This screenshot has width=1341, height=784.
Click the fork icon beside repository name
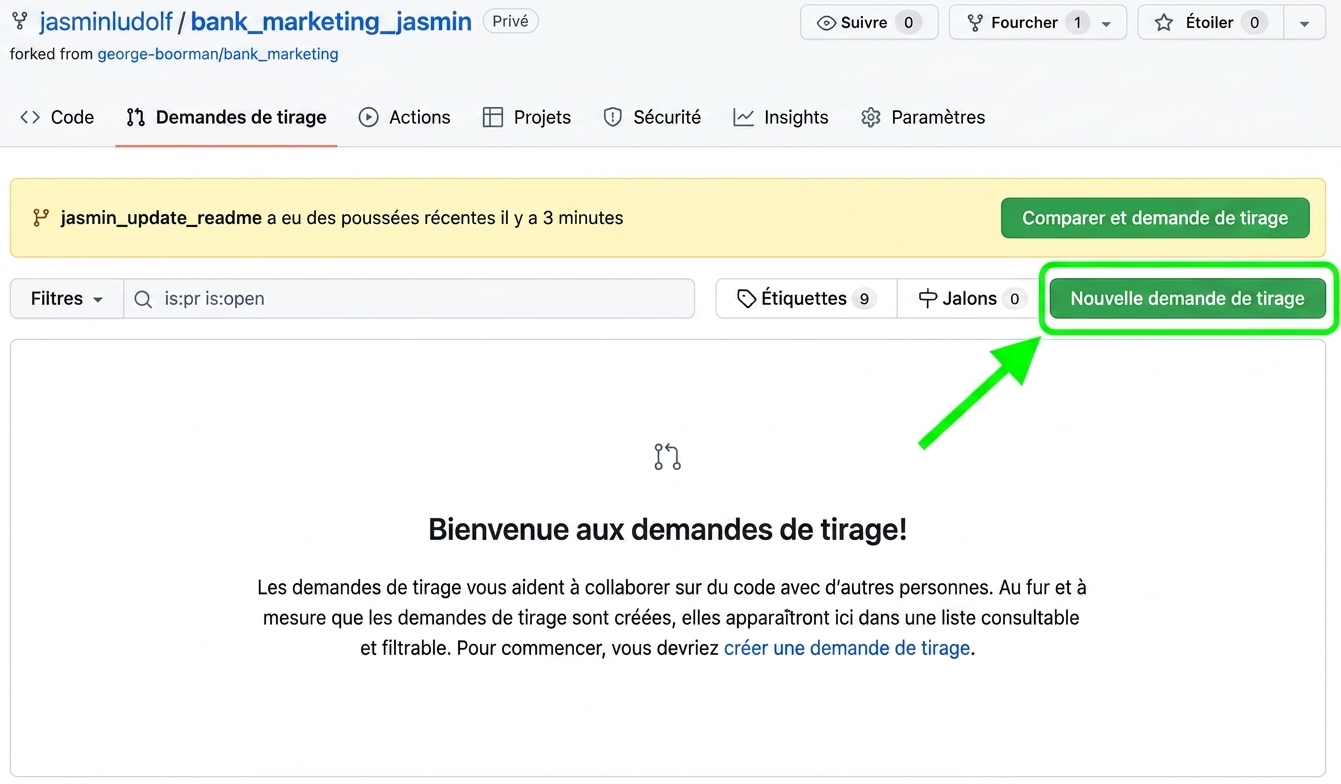(19, 21)
